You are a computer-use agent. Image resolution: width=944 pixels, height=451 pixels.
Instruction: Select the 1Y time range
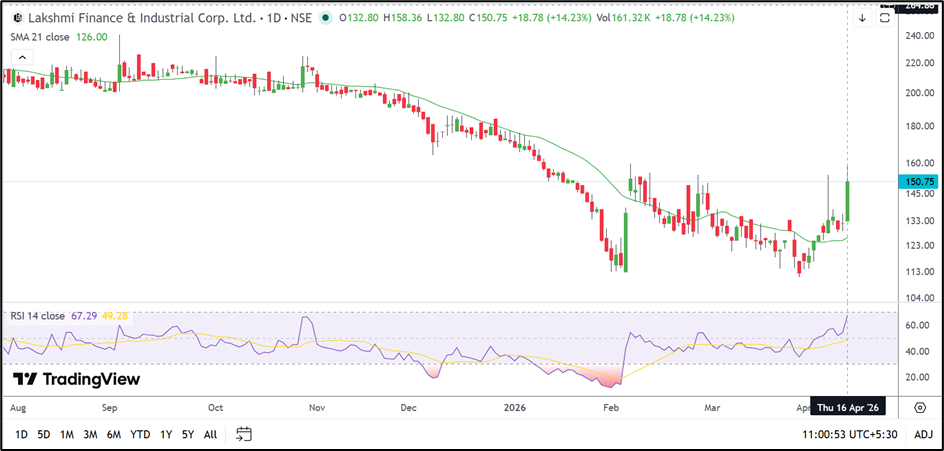166,434
